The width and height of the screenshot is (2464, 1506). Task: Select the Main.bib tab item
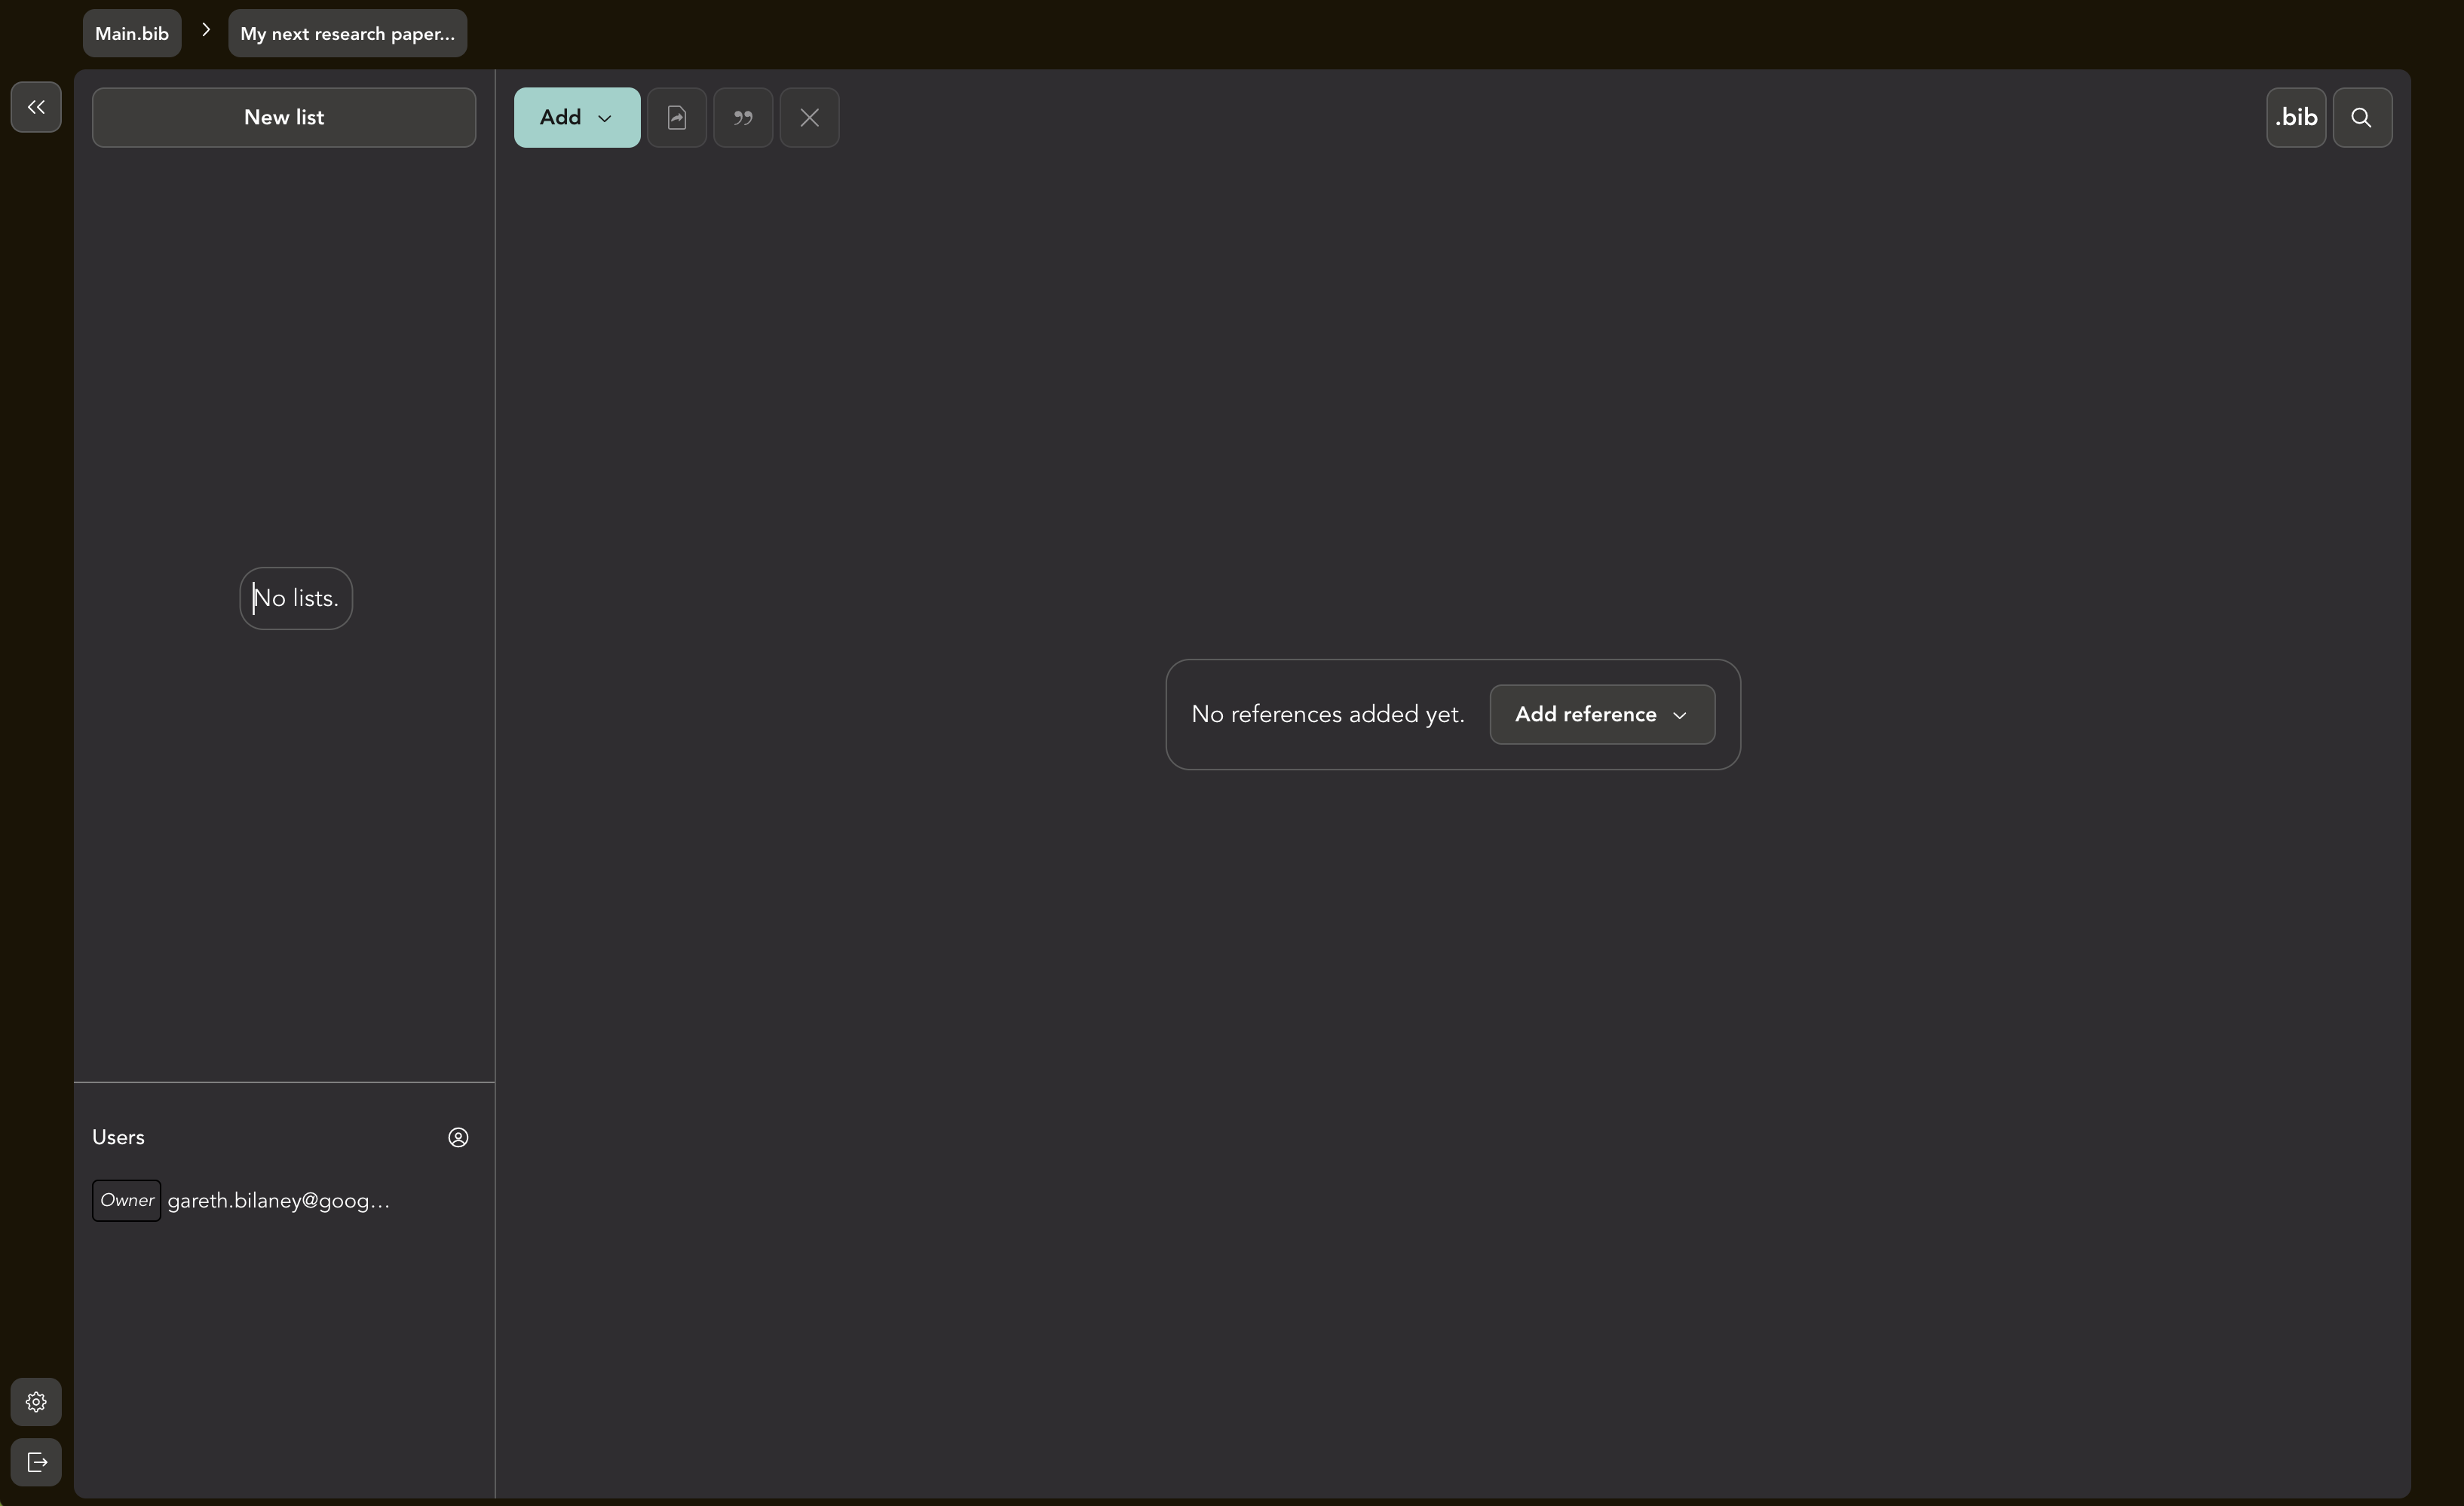tap(132, 32)
